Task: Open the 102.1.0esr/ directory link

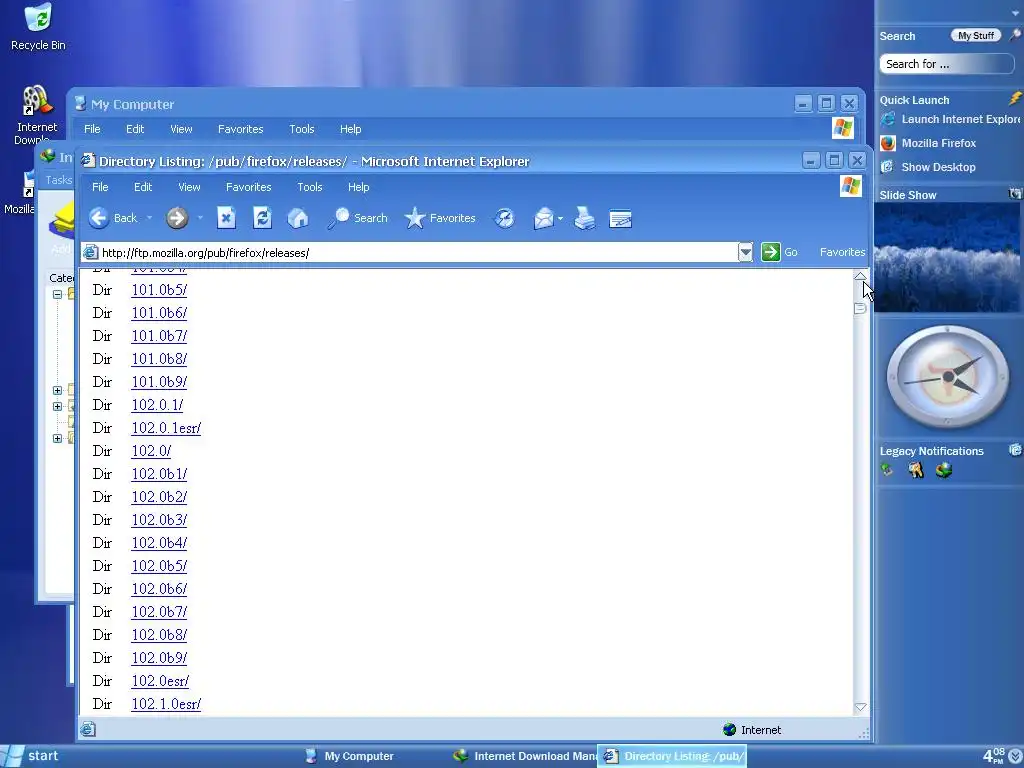Action: pyautogui.click(x=166, y=703)
